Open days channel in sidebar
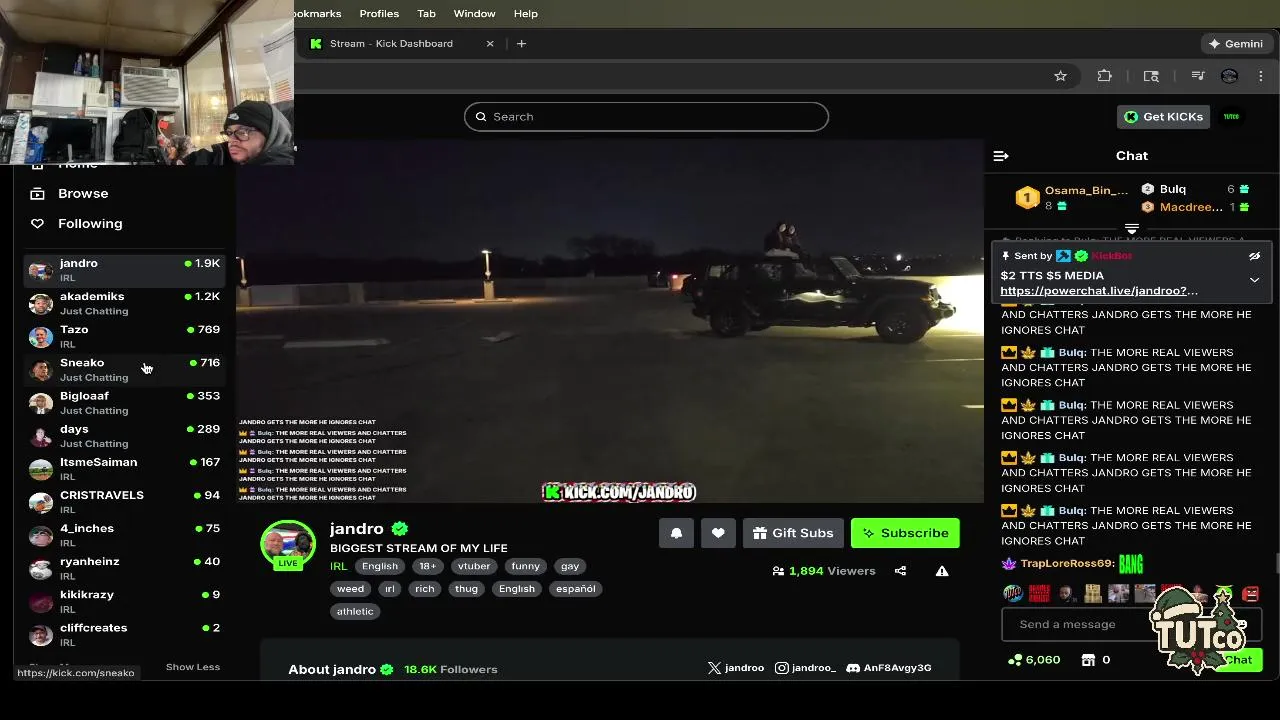 pyautogui.click(x=125, y=435)
